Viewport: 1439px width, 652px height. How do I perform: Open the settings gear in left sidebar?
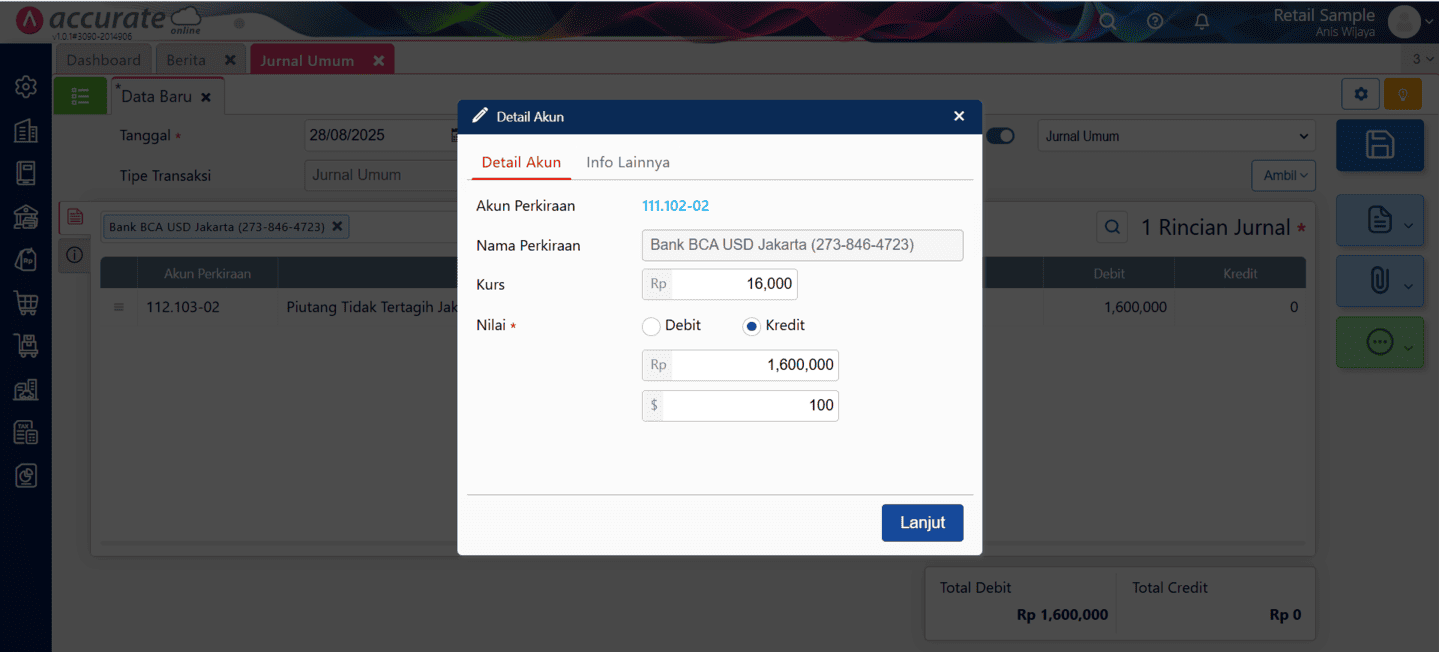26,87
